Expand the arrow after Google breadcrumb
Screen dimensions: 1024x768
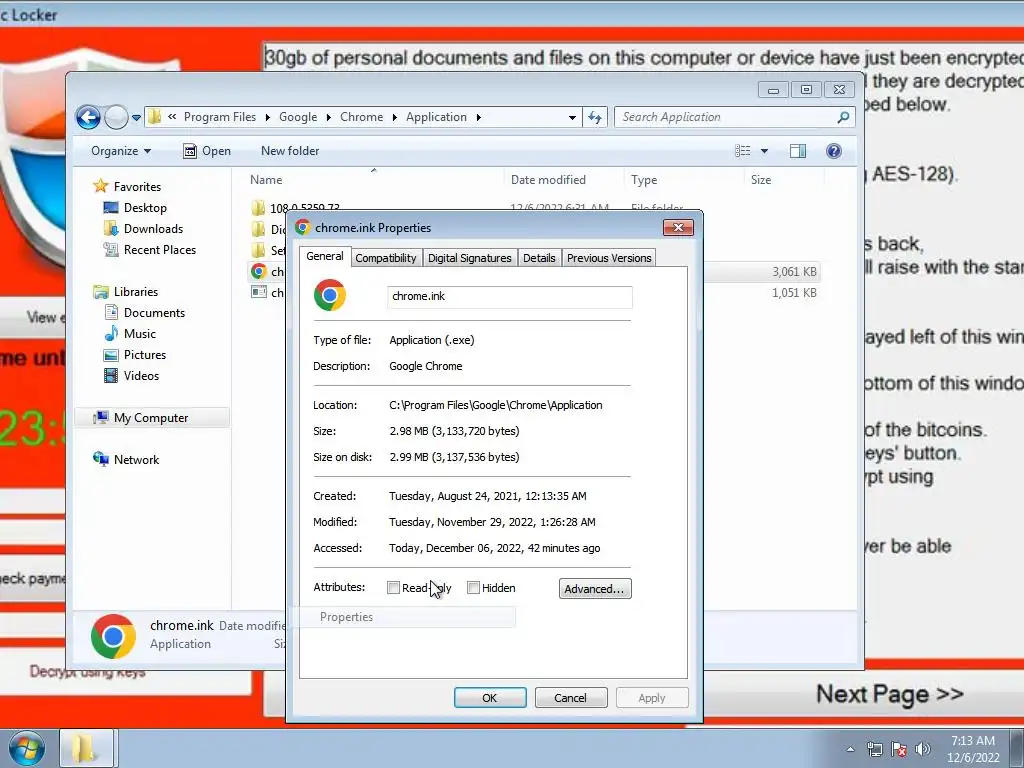tap(328, 118)
